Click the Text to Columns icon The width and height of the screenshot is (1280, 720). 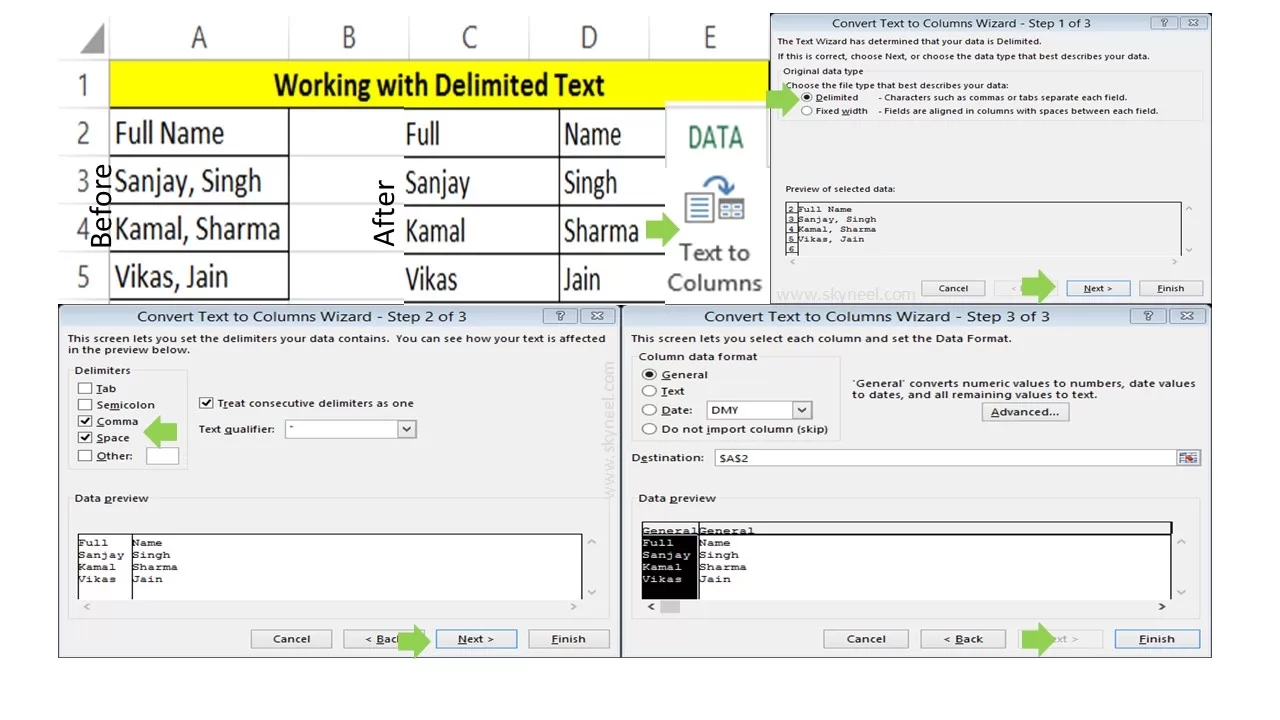pos(714,200)
